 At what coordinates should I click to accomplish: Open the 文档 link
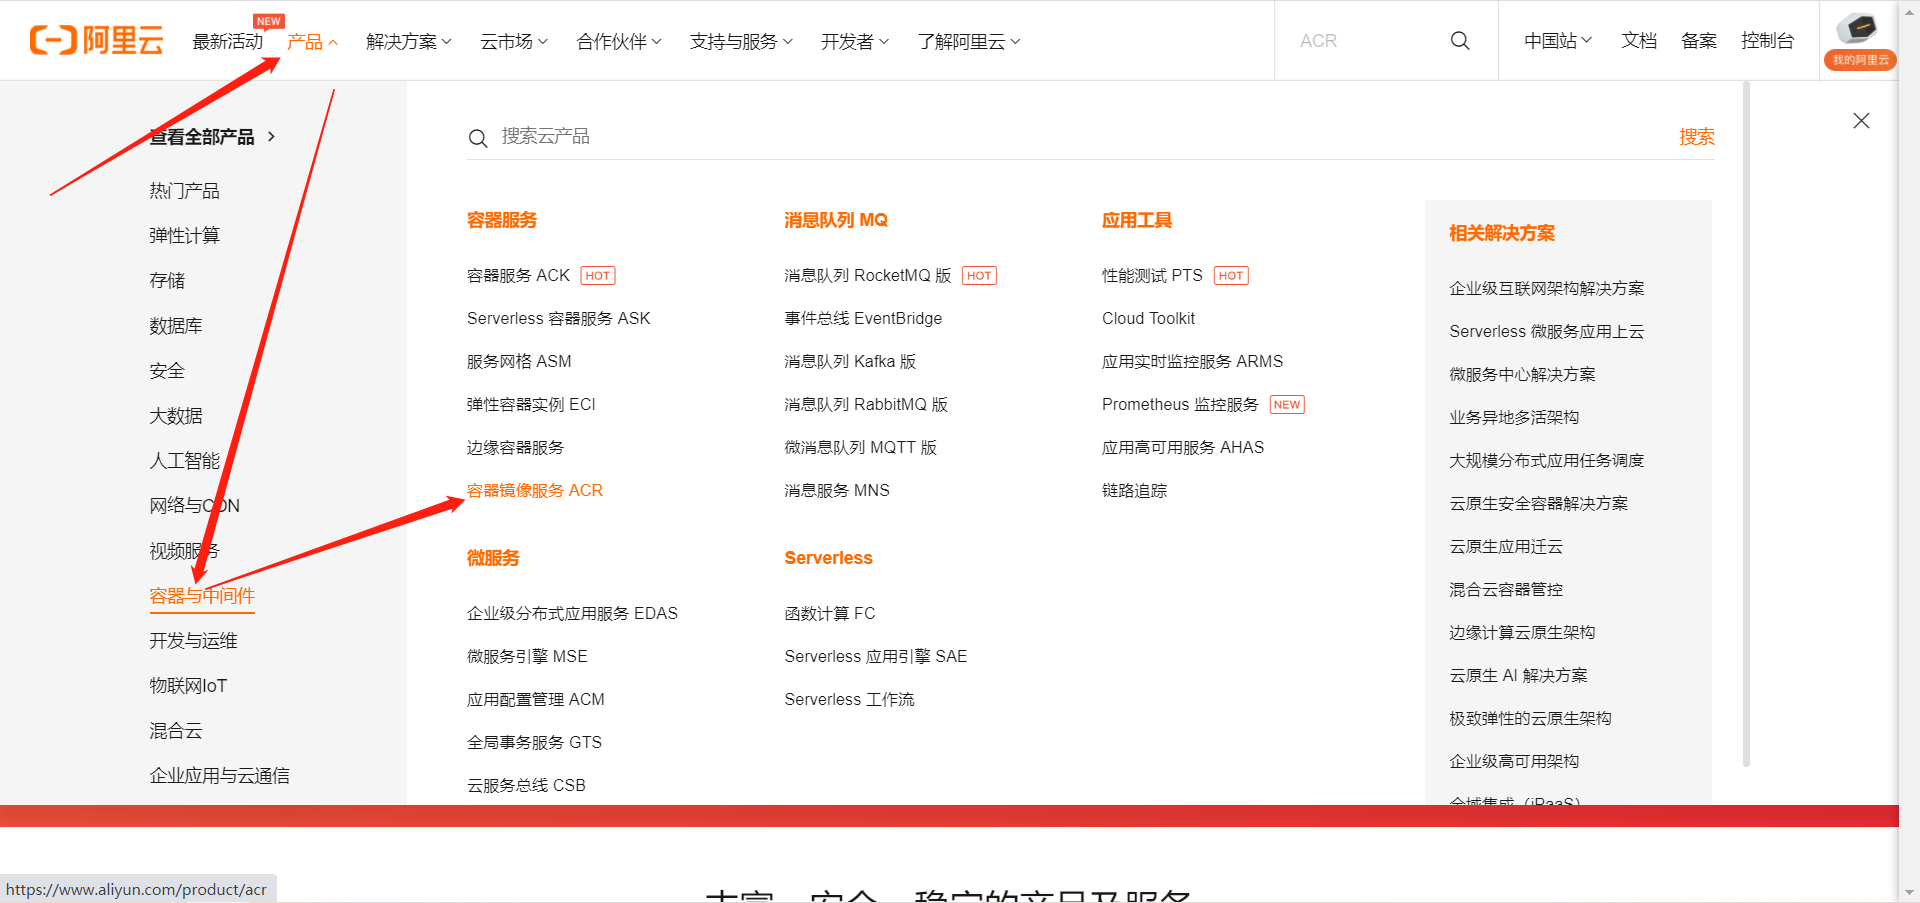(x=1639, y=41)
